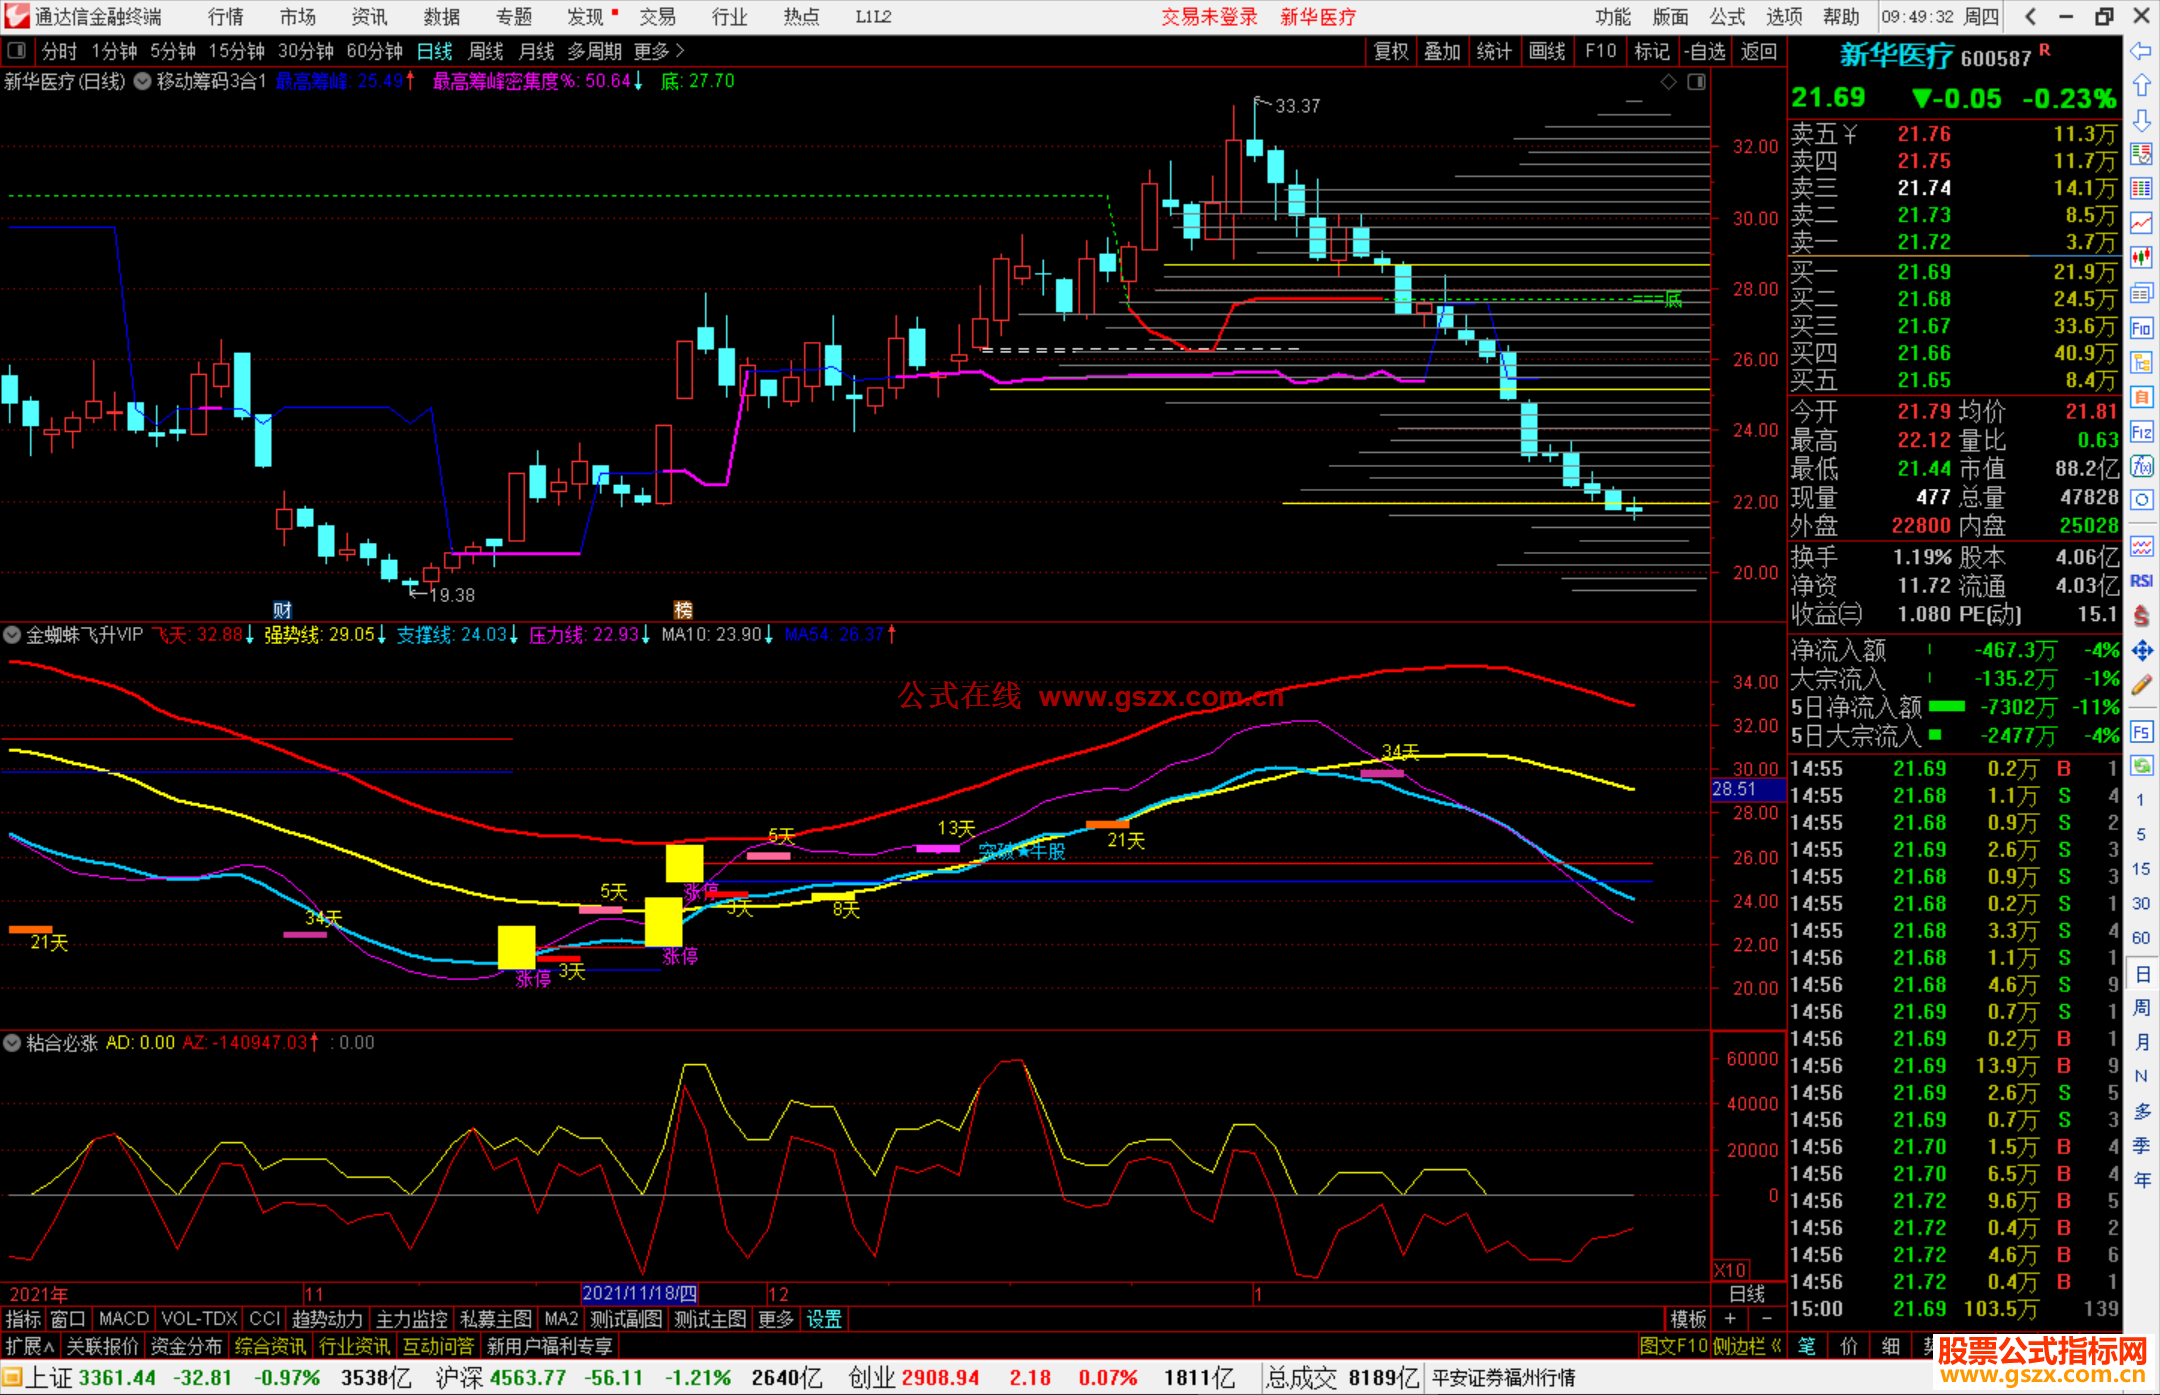Click the minus button beside 模板
Screen dimensions: 2160x1395
(x=1766, y=1320)
